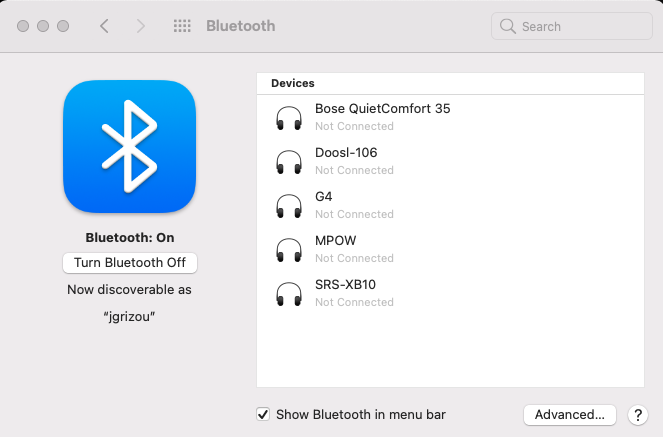663x437 pixels.
Task: Click the magnifying glass search icon
Action: 507,26
